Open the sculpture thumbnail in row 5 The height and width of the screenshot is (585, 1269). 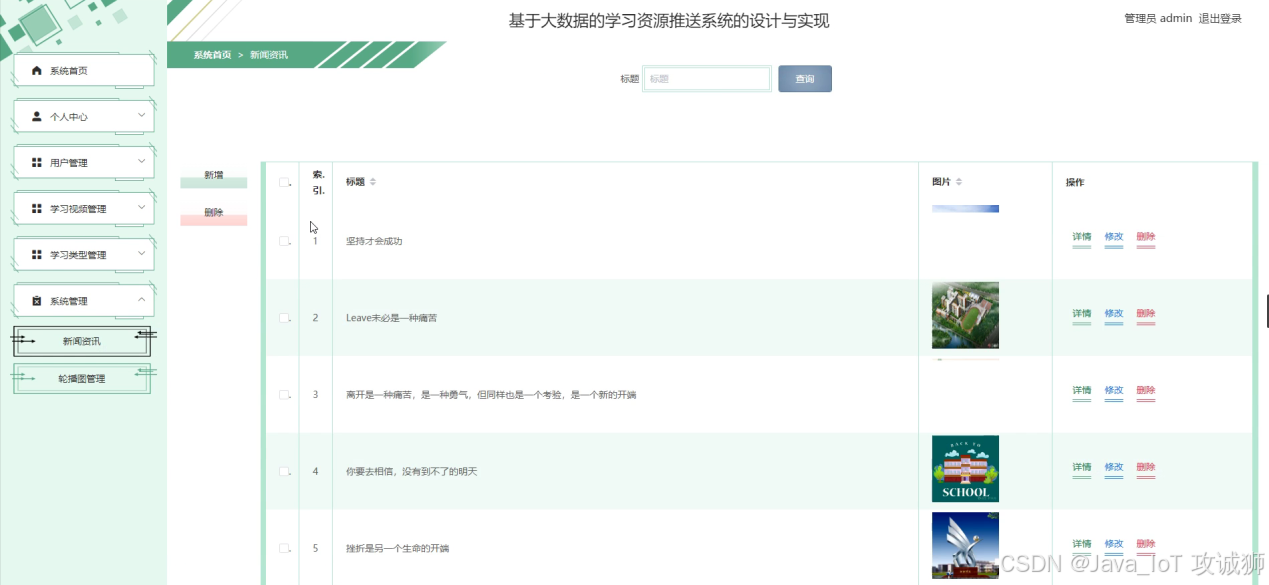tap(965, 545)
